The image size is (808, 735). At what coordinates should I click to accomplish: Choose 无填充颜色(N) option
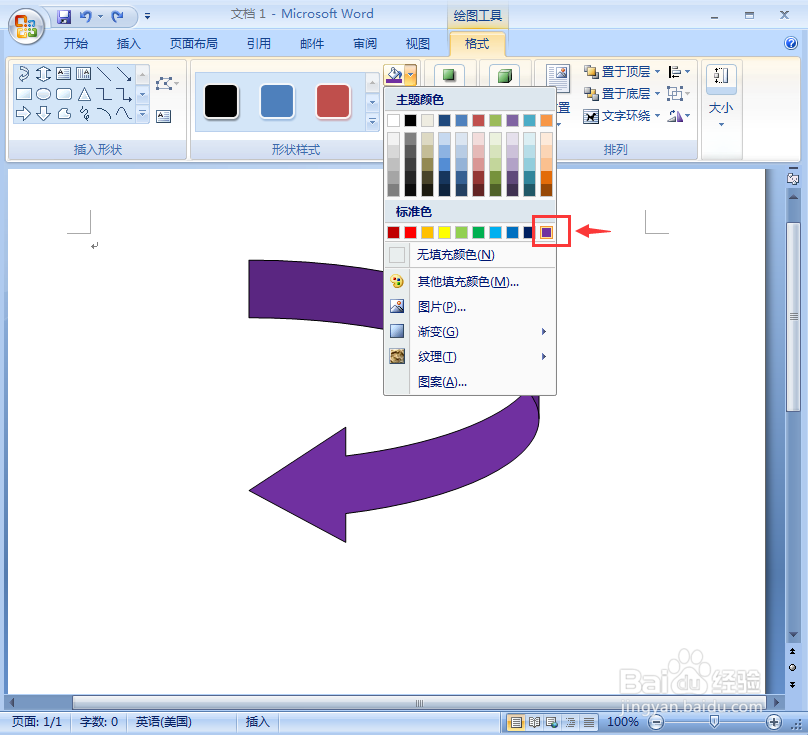click(x=470, y=255)
